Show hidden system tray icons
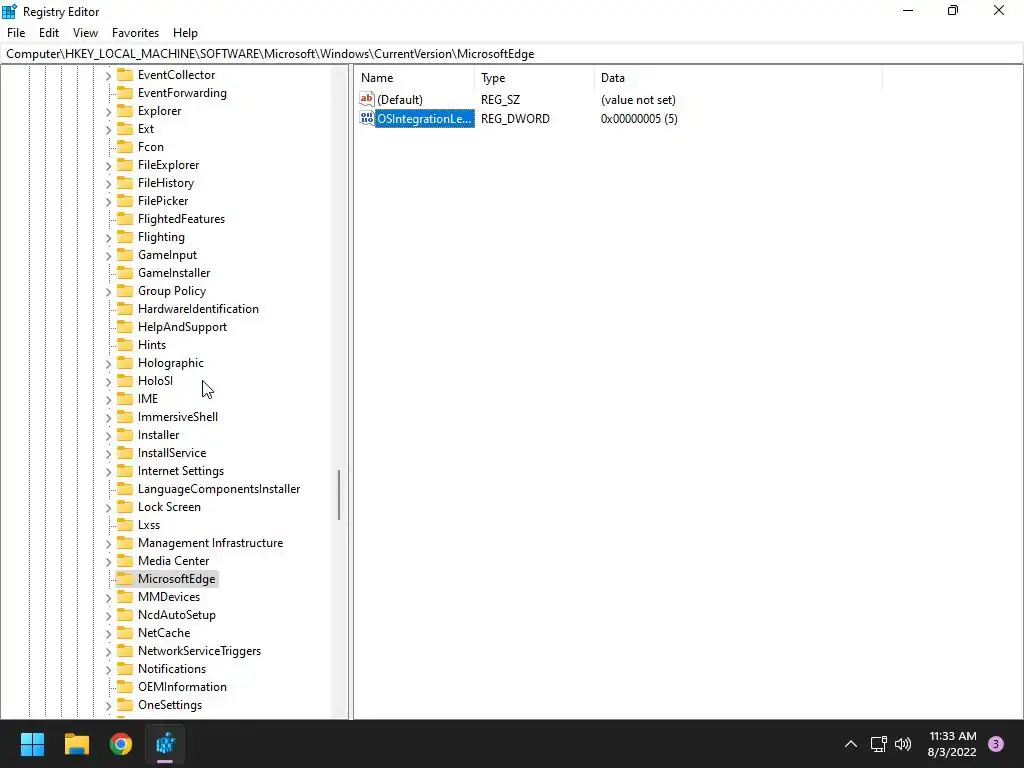This screenshot has height=768, width=1024. pyautogui.click(x=850, y=744)
